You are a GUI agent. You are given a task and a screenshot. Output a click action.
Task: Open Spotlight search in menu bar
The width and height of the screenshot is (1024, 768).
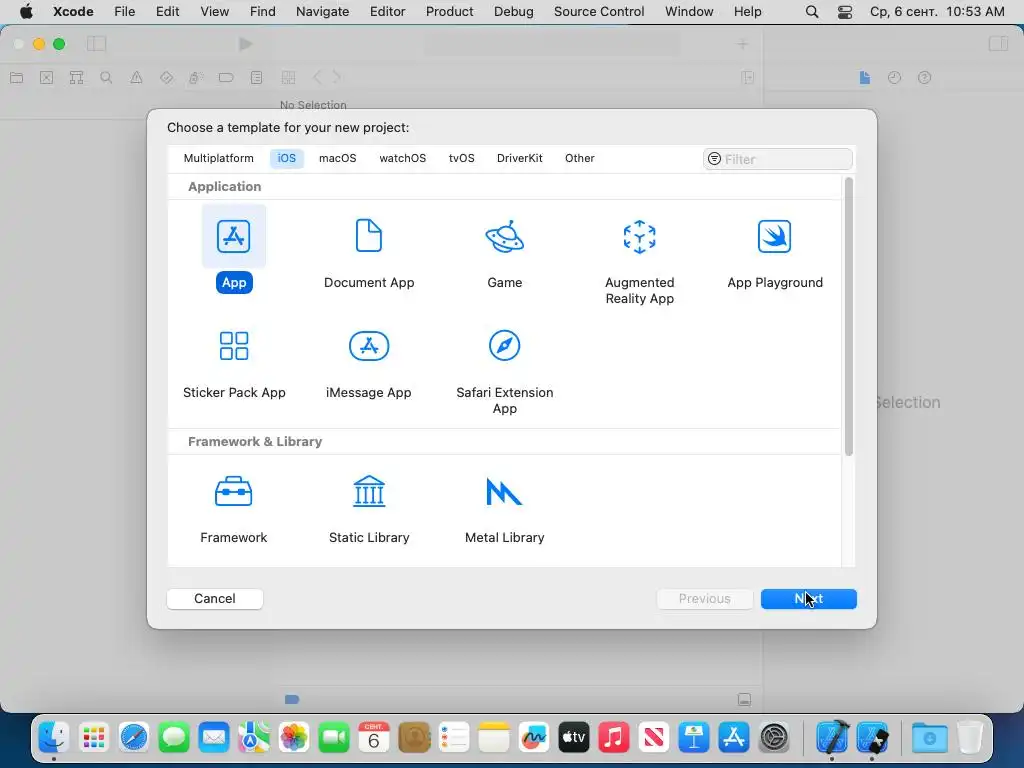click(x=812, y=12)
